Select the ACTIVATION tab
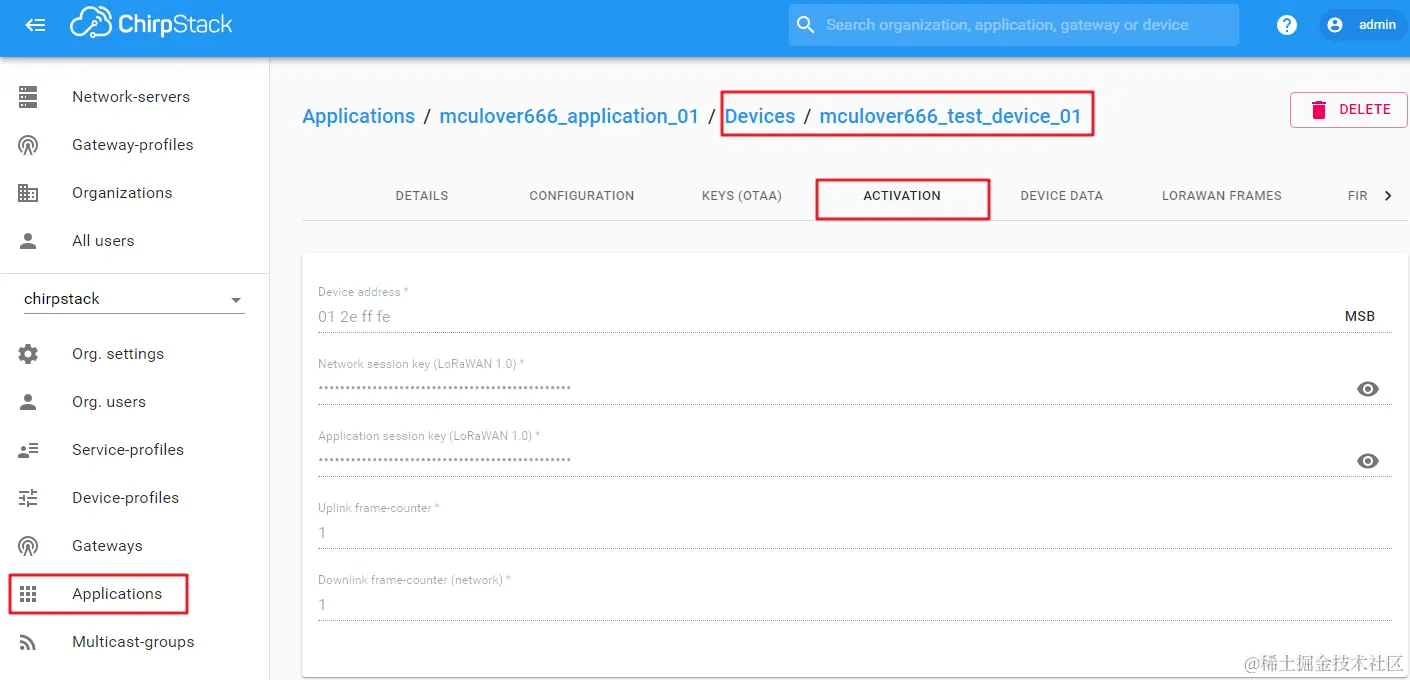Screen dimensions: 1410x680 902,196
